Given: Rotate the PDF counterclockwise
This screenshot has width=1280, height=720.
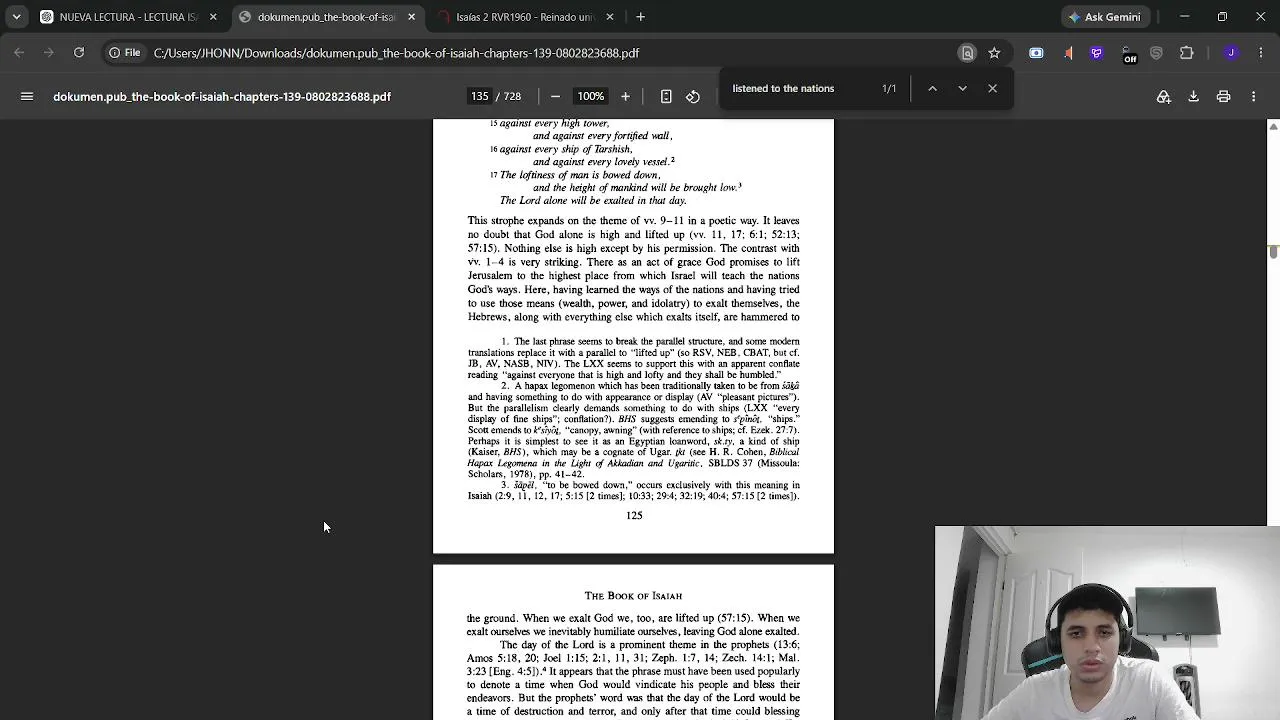Looking at the screenshot, I should 693,96.
